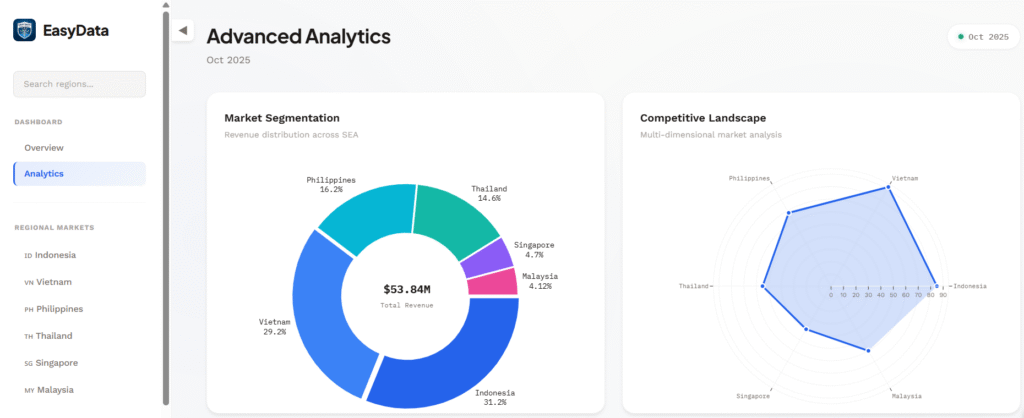The image size is (1024, 418).
Task: Click the Philippines radar axis label
Action: point(750,178)
